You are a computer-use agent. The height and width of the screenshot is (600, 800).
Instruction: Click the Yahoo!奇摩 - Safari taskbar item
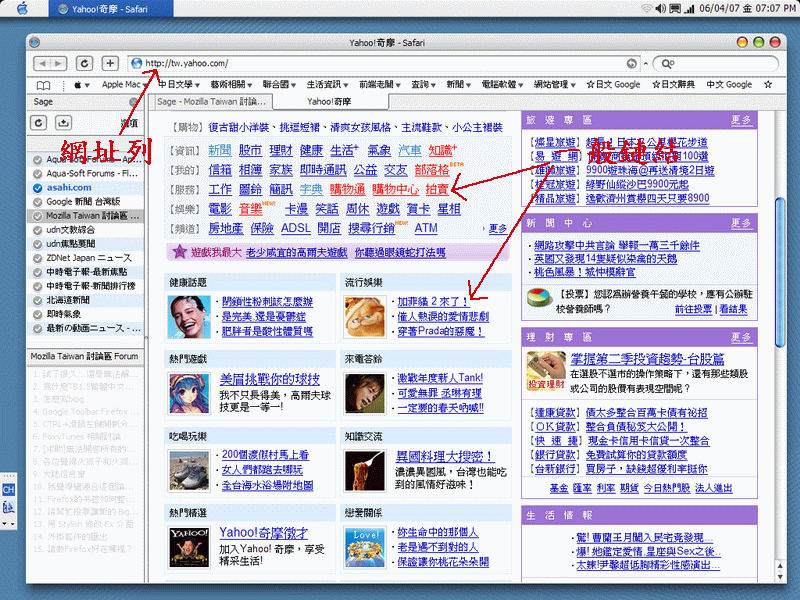(111, 9)
